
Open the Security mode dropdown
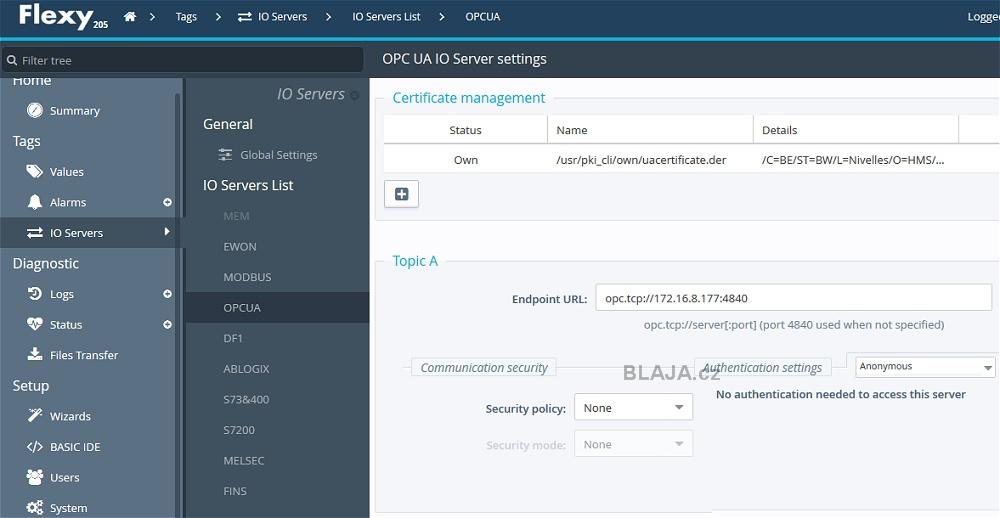coord(633,444)
